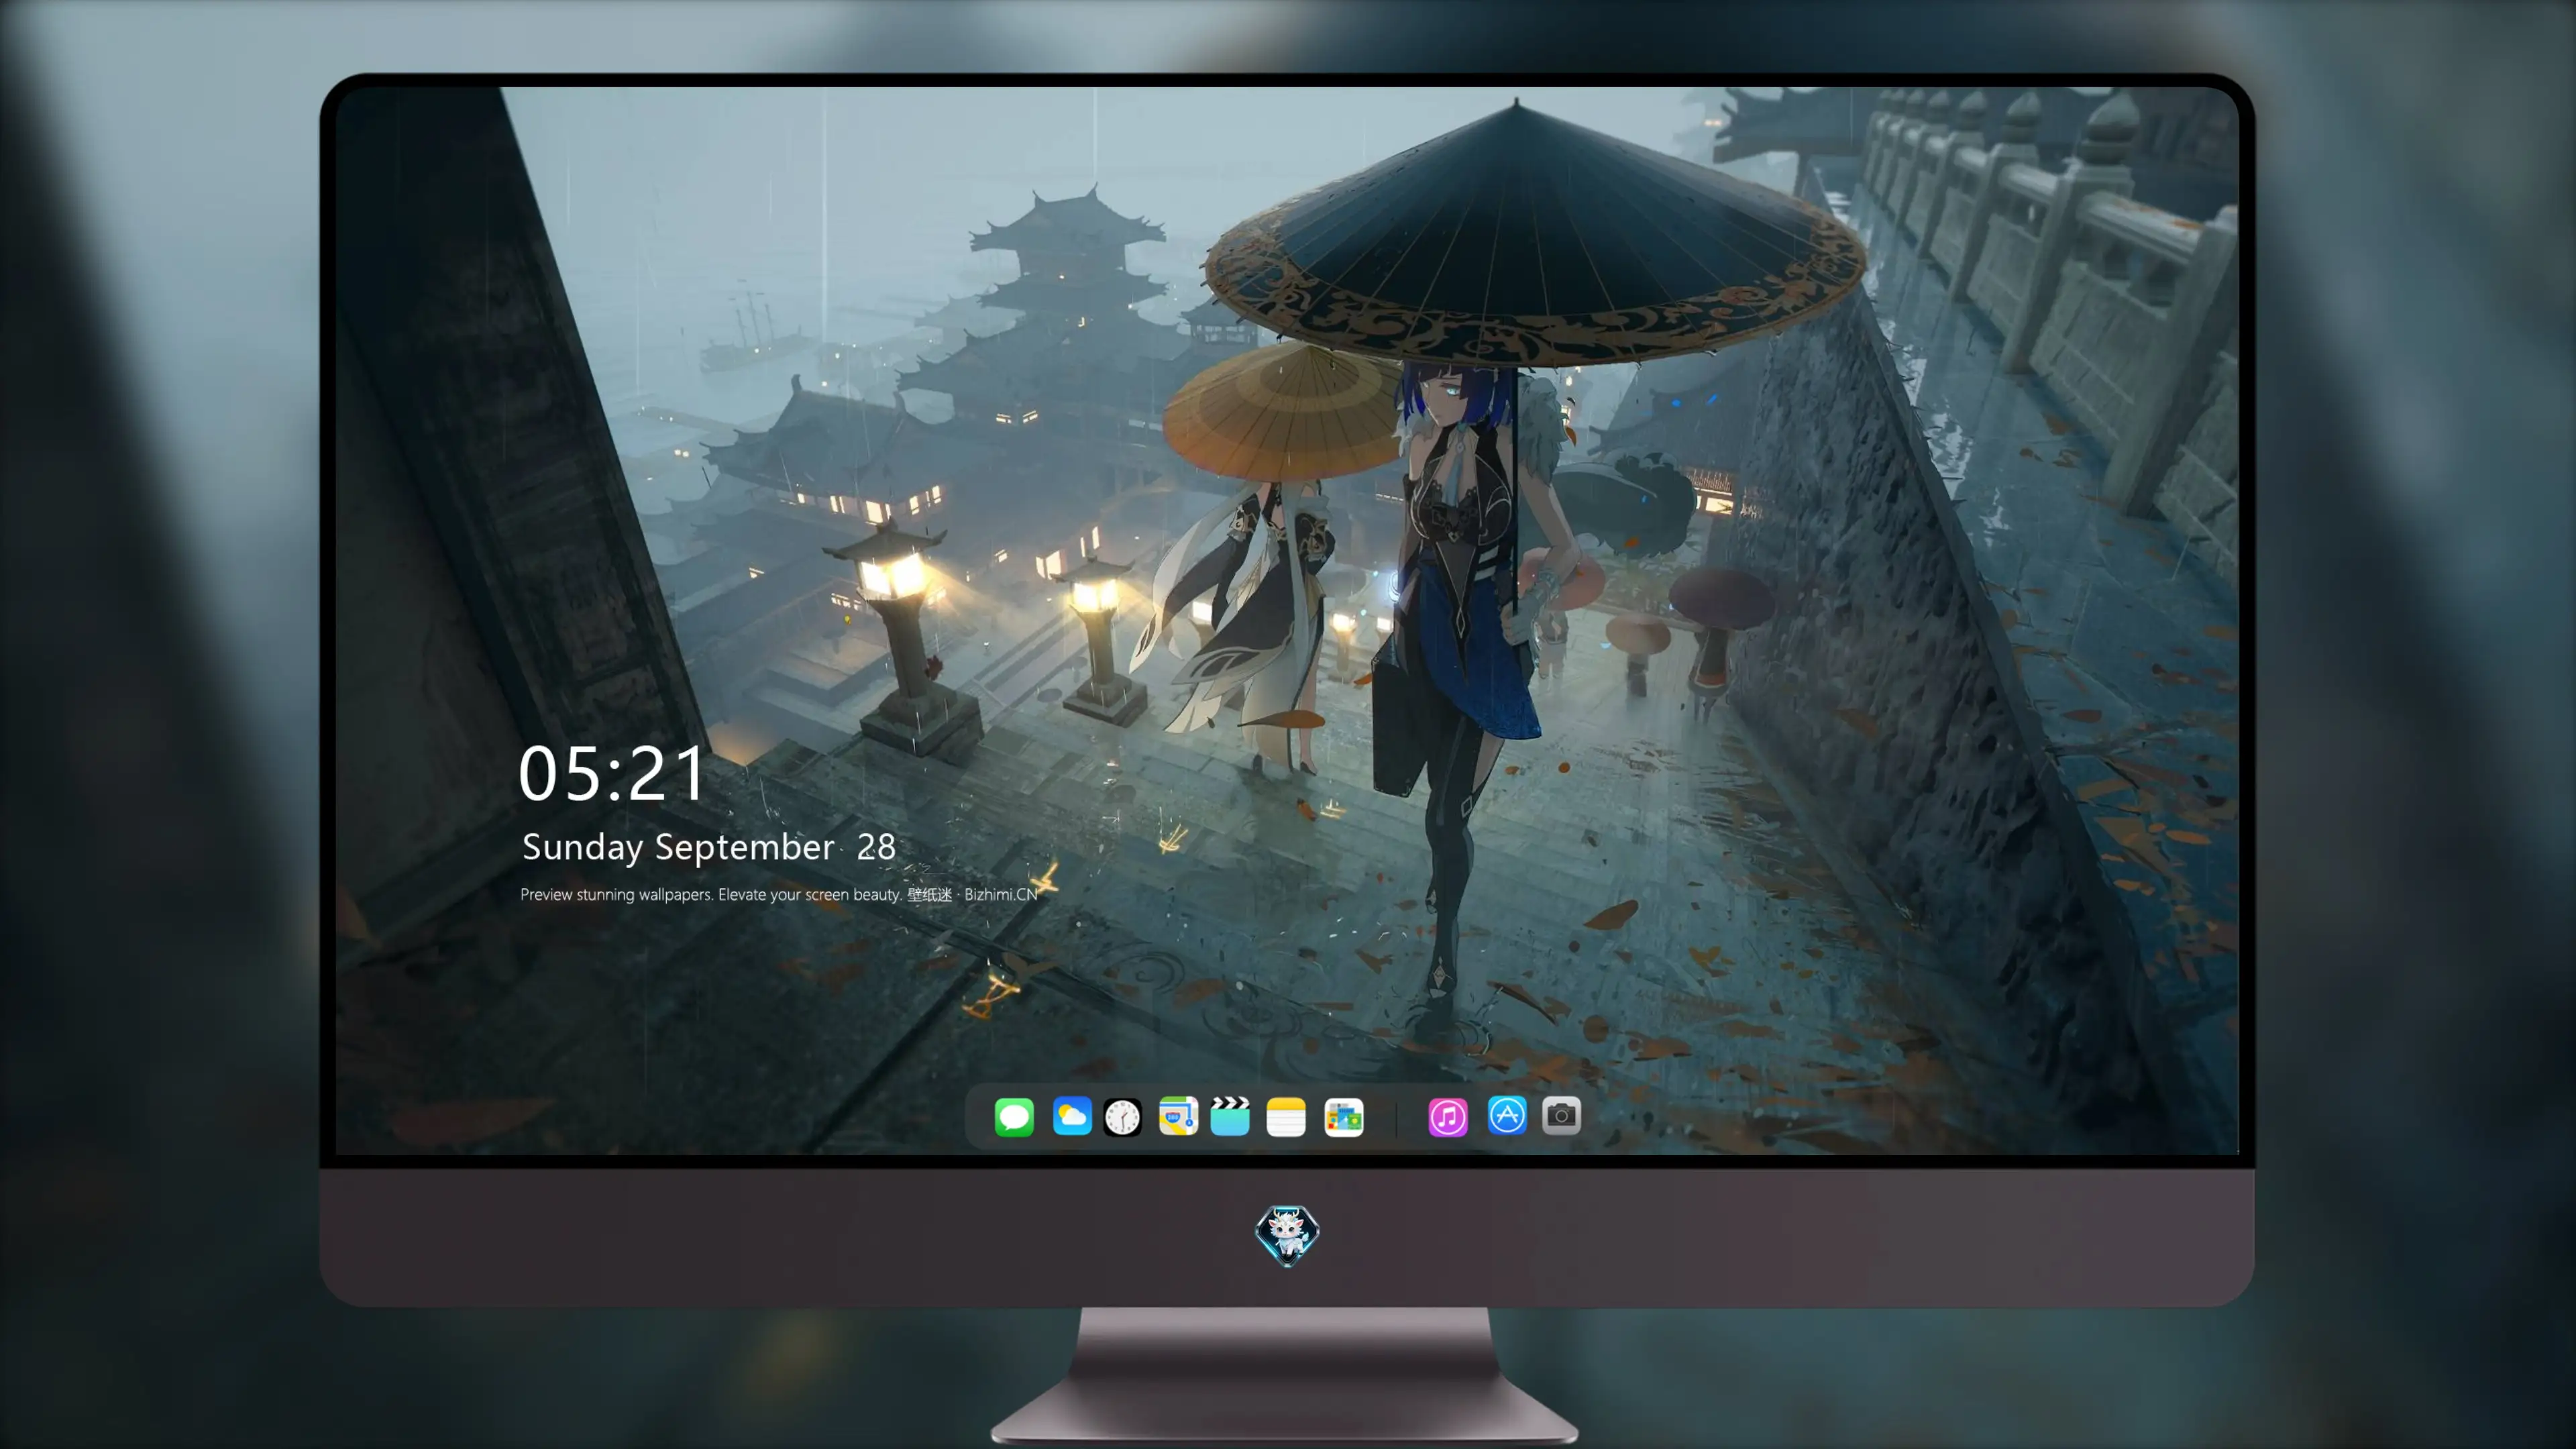Open the blue App Store icon
2576x1449 pixels.
1507,1115
